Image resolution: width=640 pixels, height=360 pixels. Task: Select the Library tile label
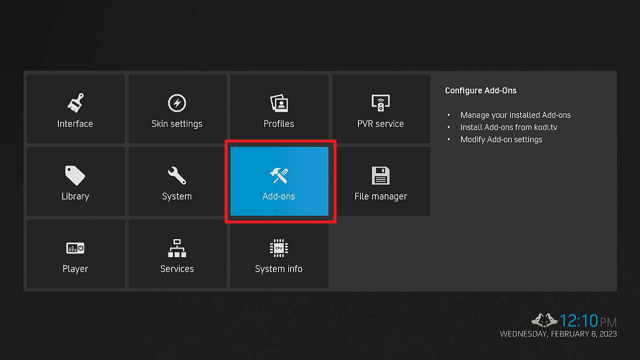pyautogui.click(x=75, y=196)
